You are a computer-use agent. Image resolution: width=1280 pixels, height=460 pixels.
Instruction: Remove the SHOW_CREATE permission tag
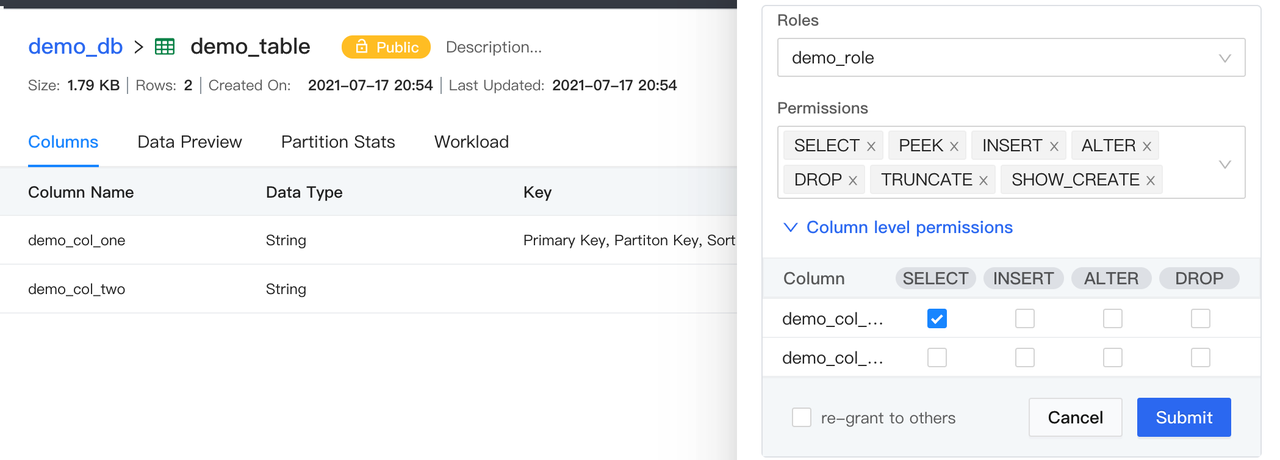click(1151, 180)
